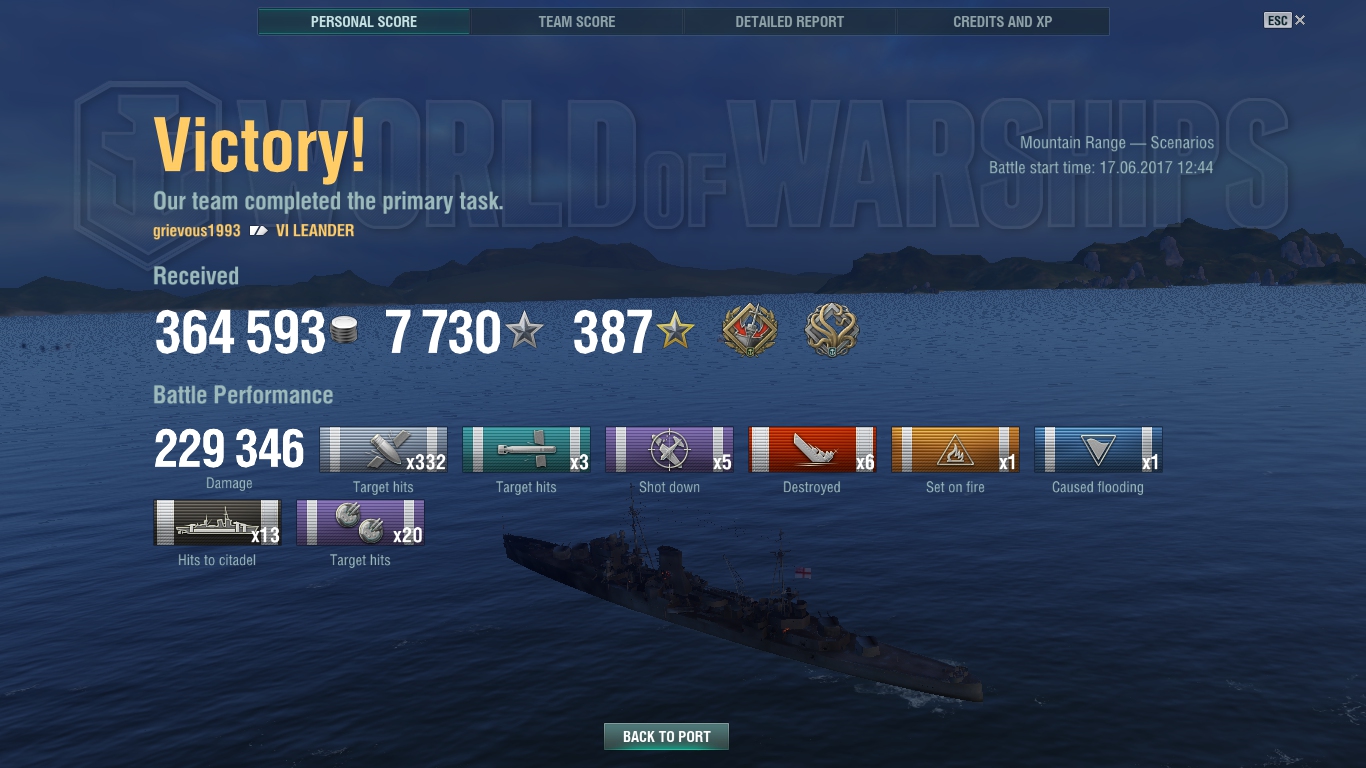Click the main battery Target hits x332 ribbon

tap(383, 449)
